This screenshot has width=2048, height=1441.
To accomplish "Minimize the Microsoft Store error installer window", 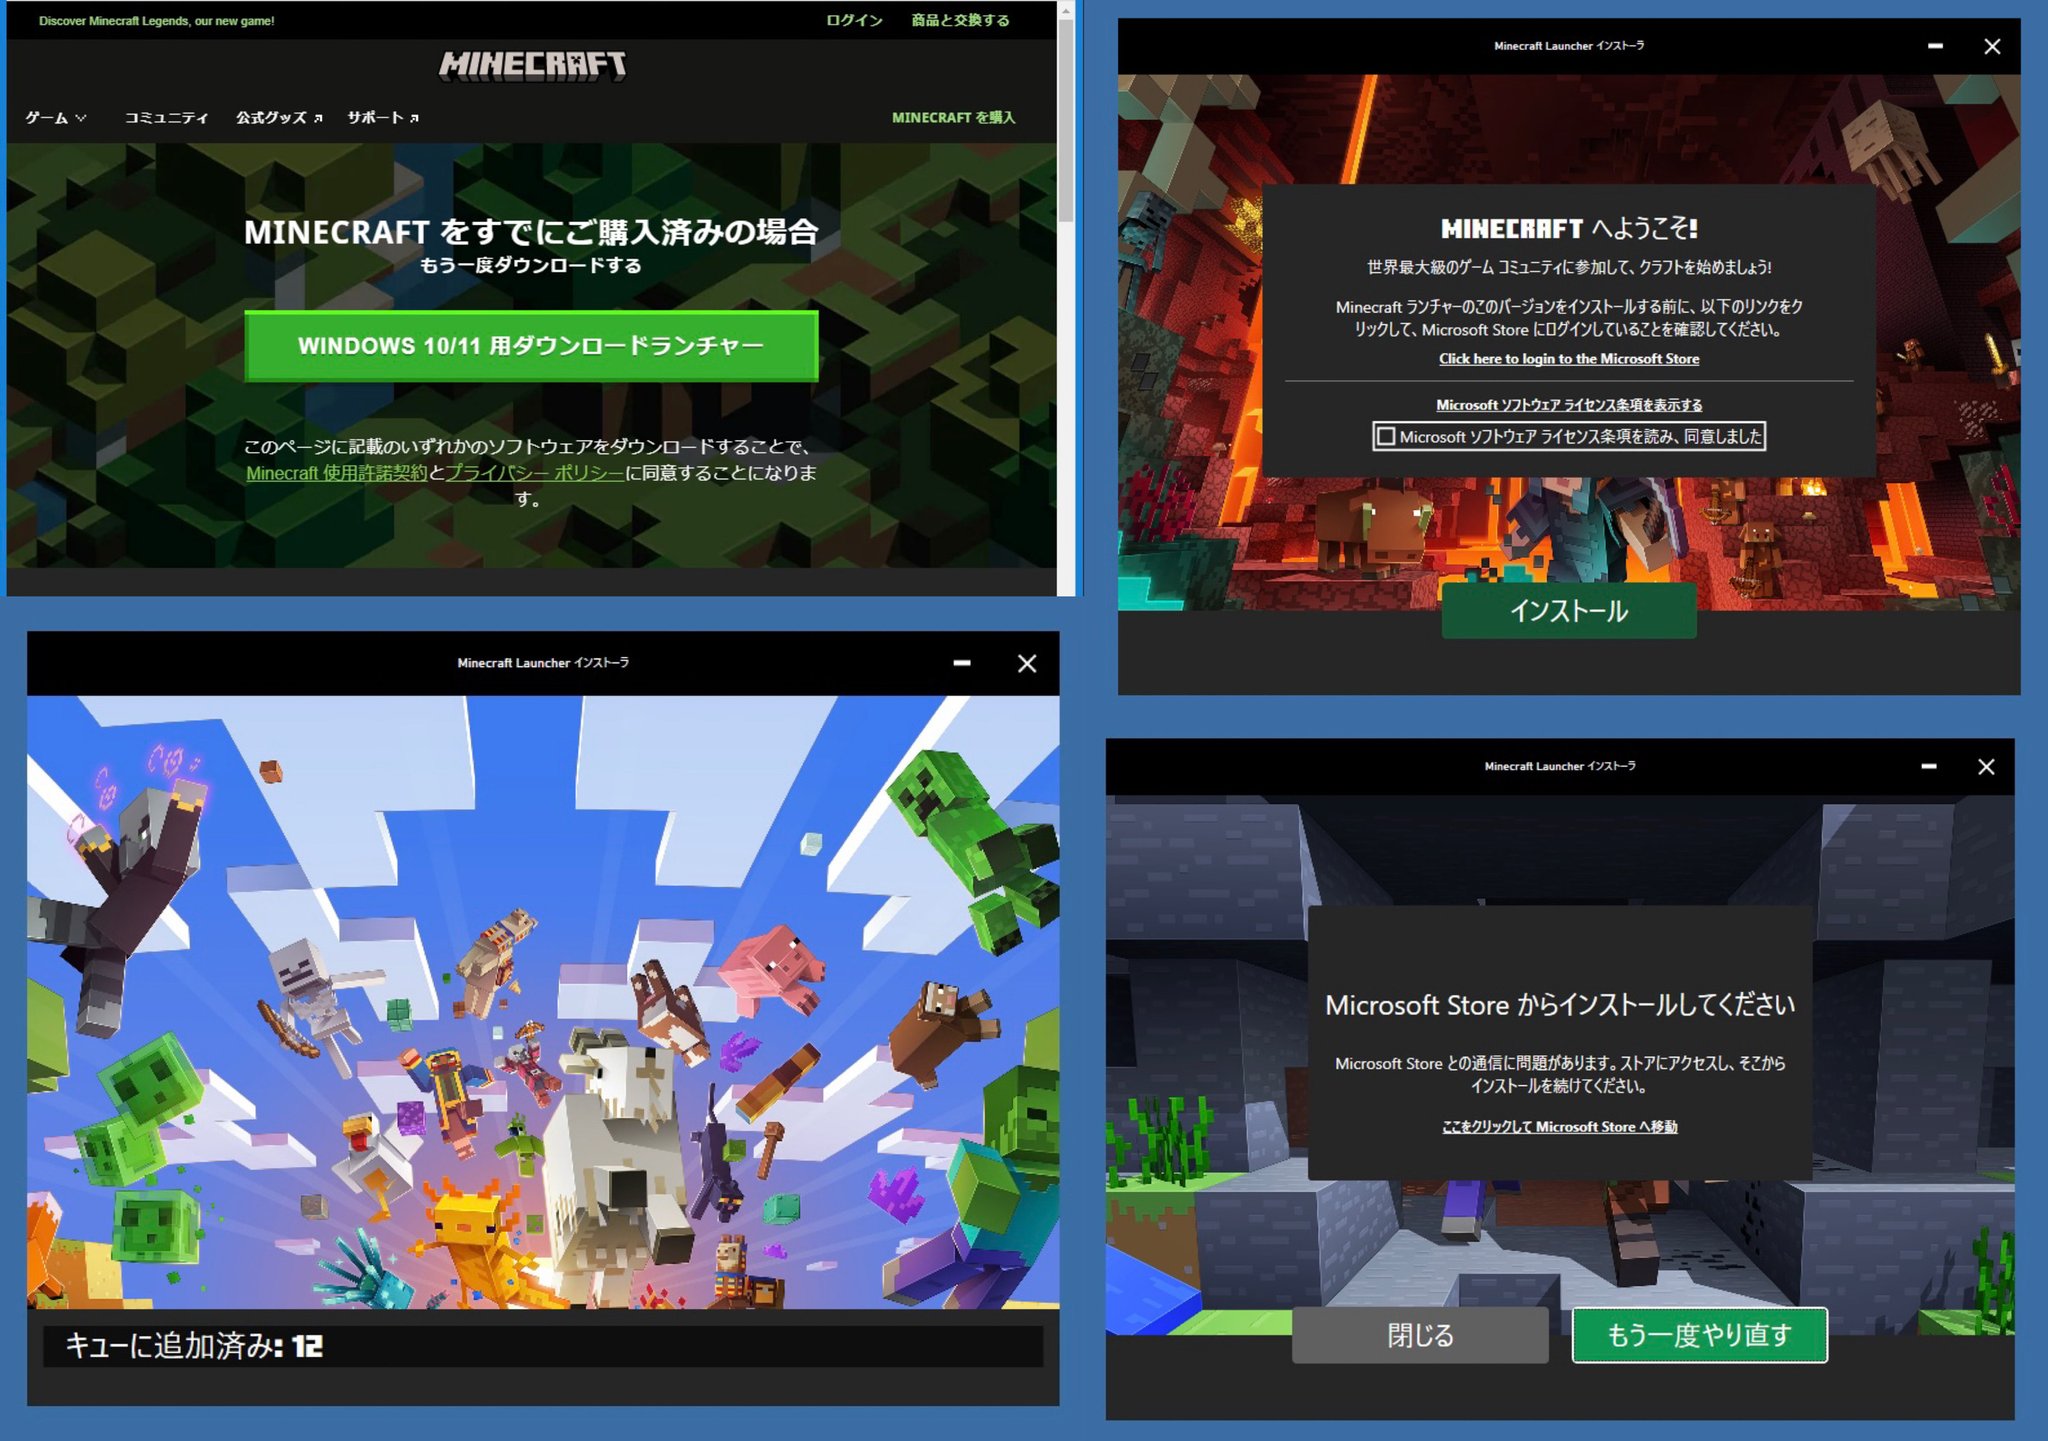I will [x=1929, y=767].
